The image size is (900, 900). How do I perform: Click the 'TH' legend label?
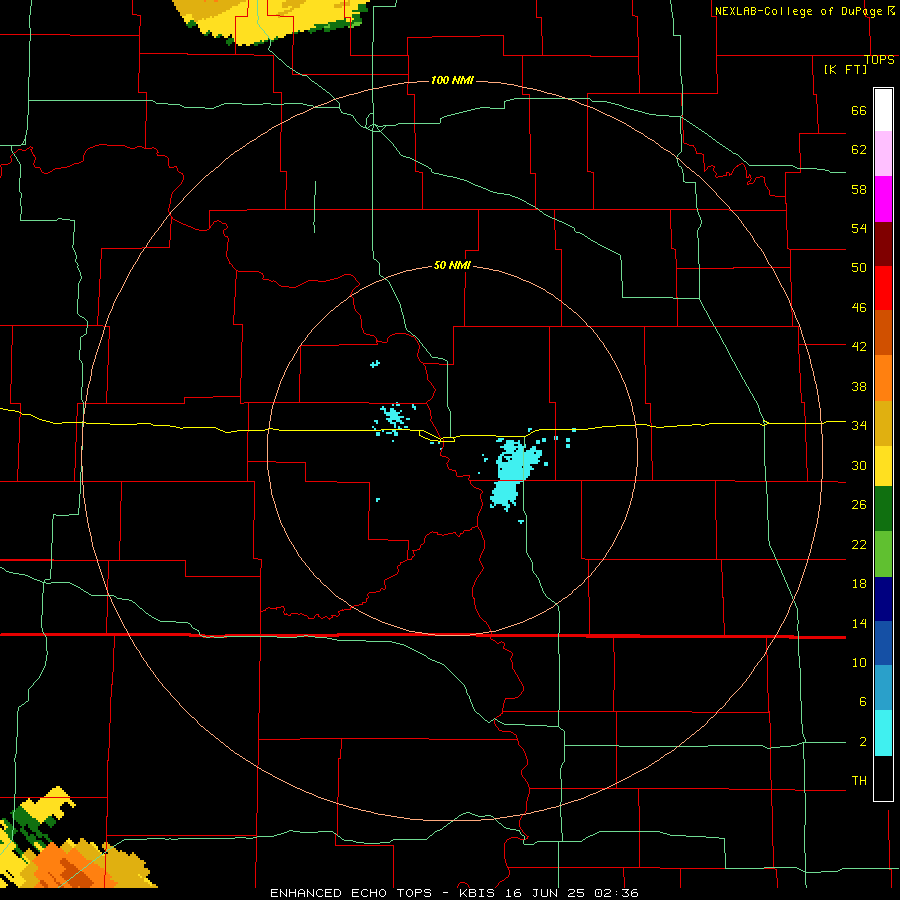(859, 781)
